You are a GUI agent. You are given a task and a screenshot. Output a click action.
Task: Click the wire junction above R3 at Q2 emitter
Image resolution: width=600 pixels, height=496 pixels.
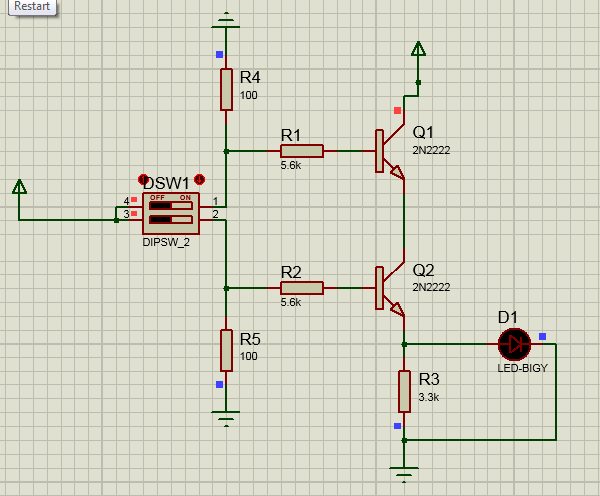click(x=404, y=344)
